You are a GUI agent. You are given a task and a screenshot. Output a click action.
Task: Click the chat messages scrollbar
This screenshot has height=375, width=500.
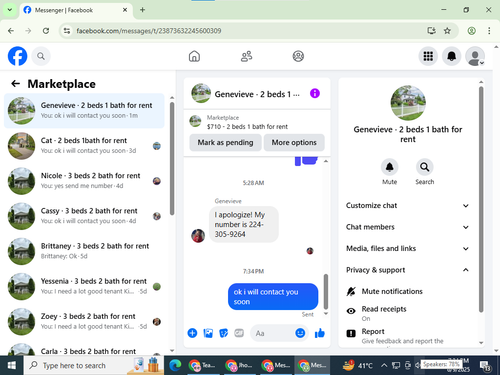click(326, 291)
